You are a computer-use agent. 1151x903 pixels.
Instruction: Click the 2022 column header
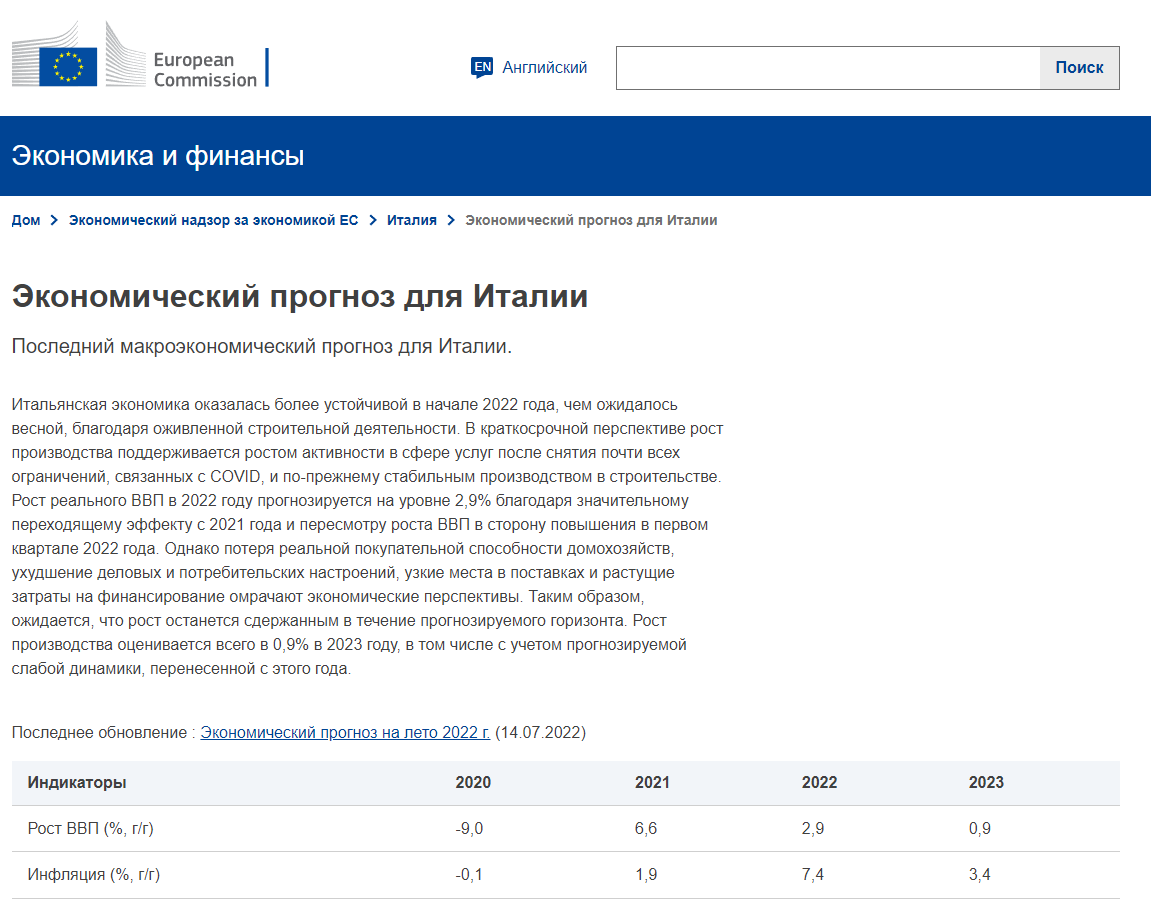coord(819,783)
